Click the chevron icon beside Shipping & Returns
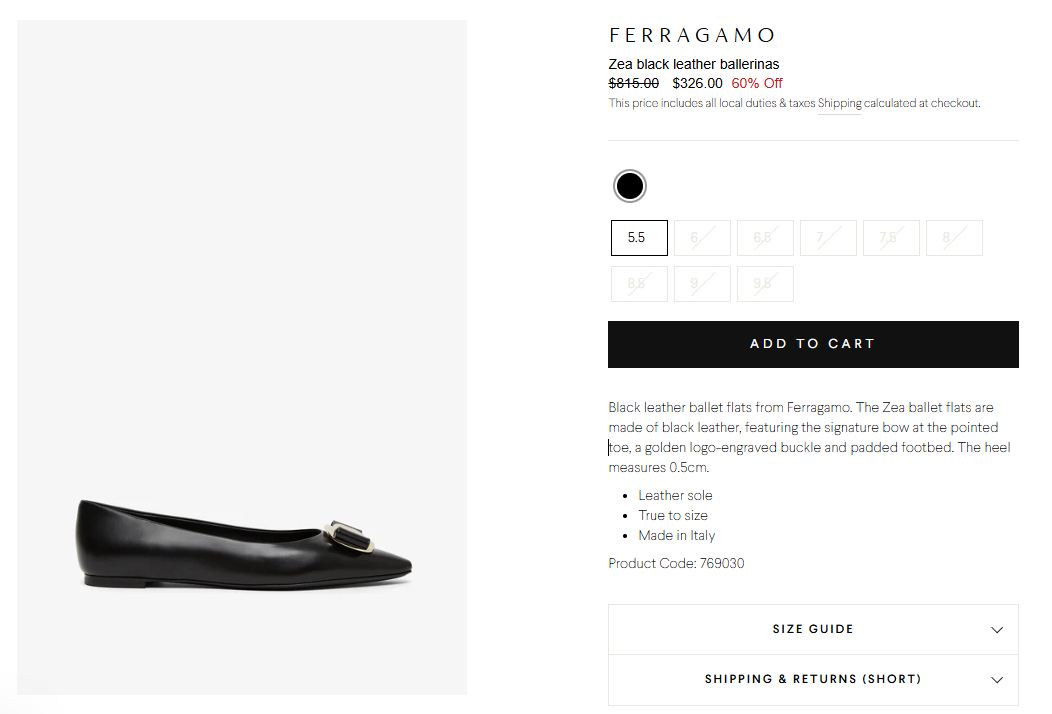1052x714 pixels. tap(996, 680)
